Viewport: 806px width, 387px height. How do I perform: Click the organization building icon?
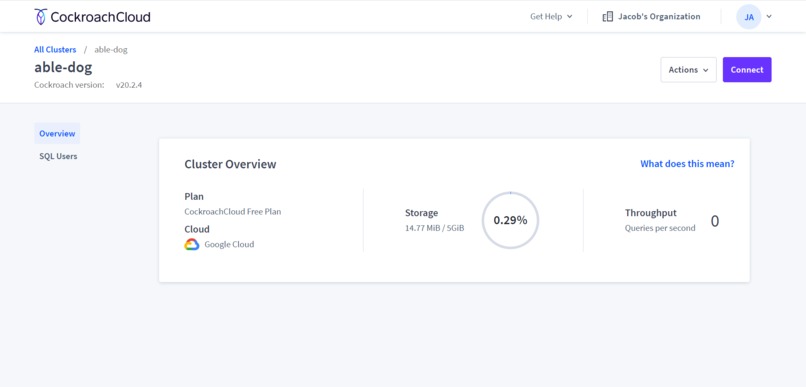pyautogui.click(x=608, y=16)
